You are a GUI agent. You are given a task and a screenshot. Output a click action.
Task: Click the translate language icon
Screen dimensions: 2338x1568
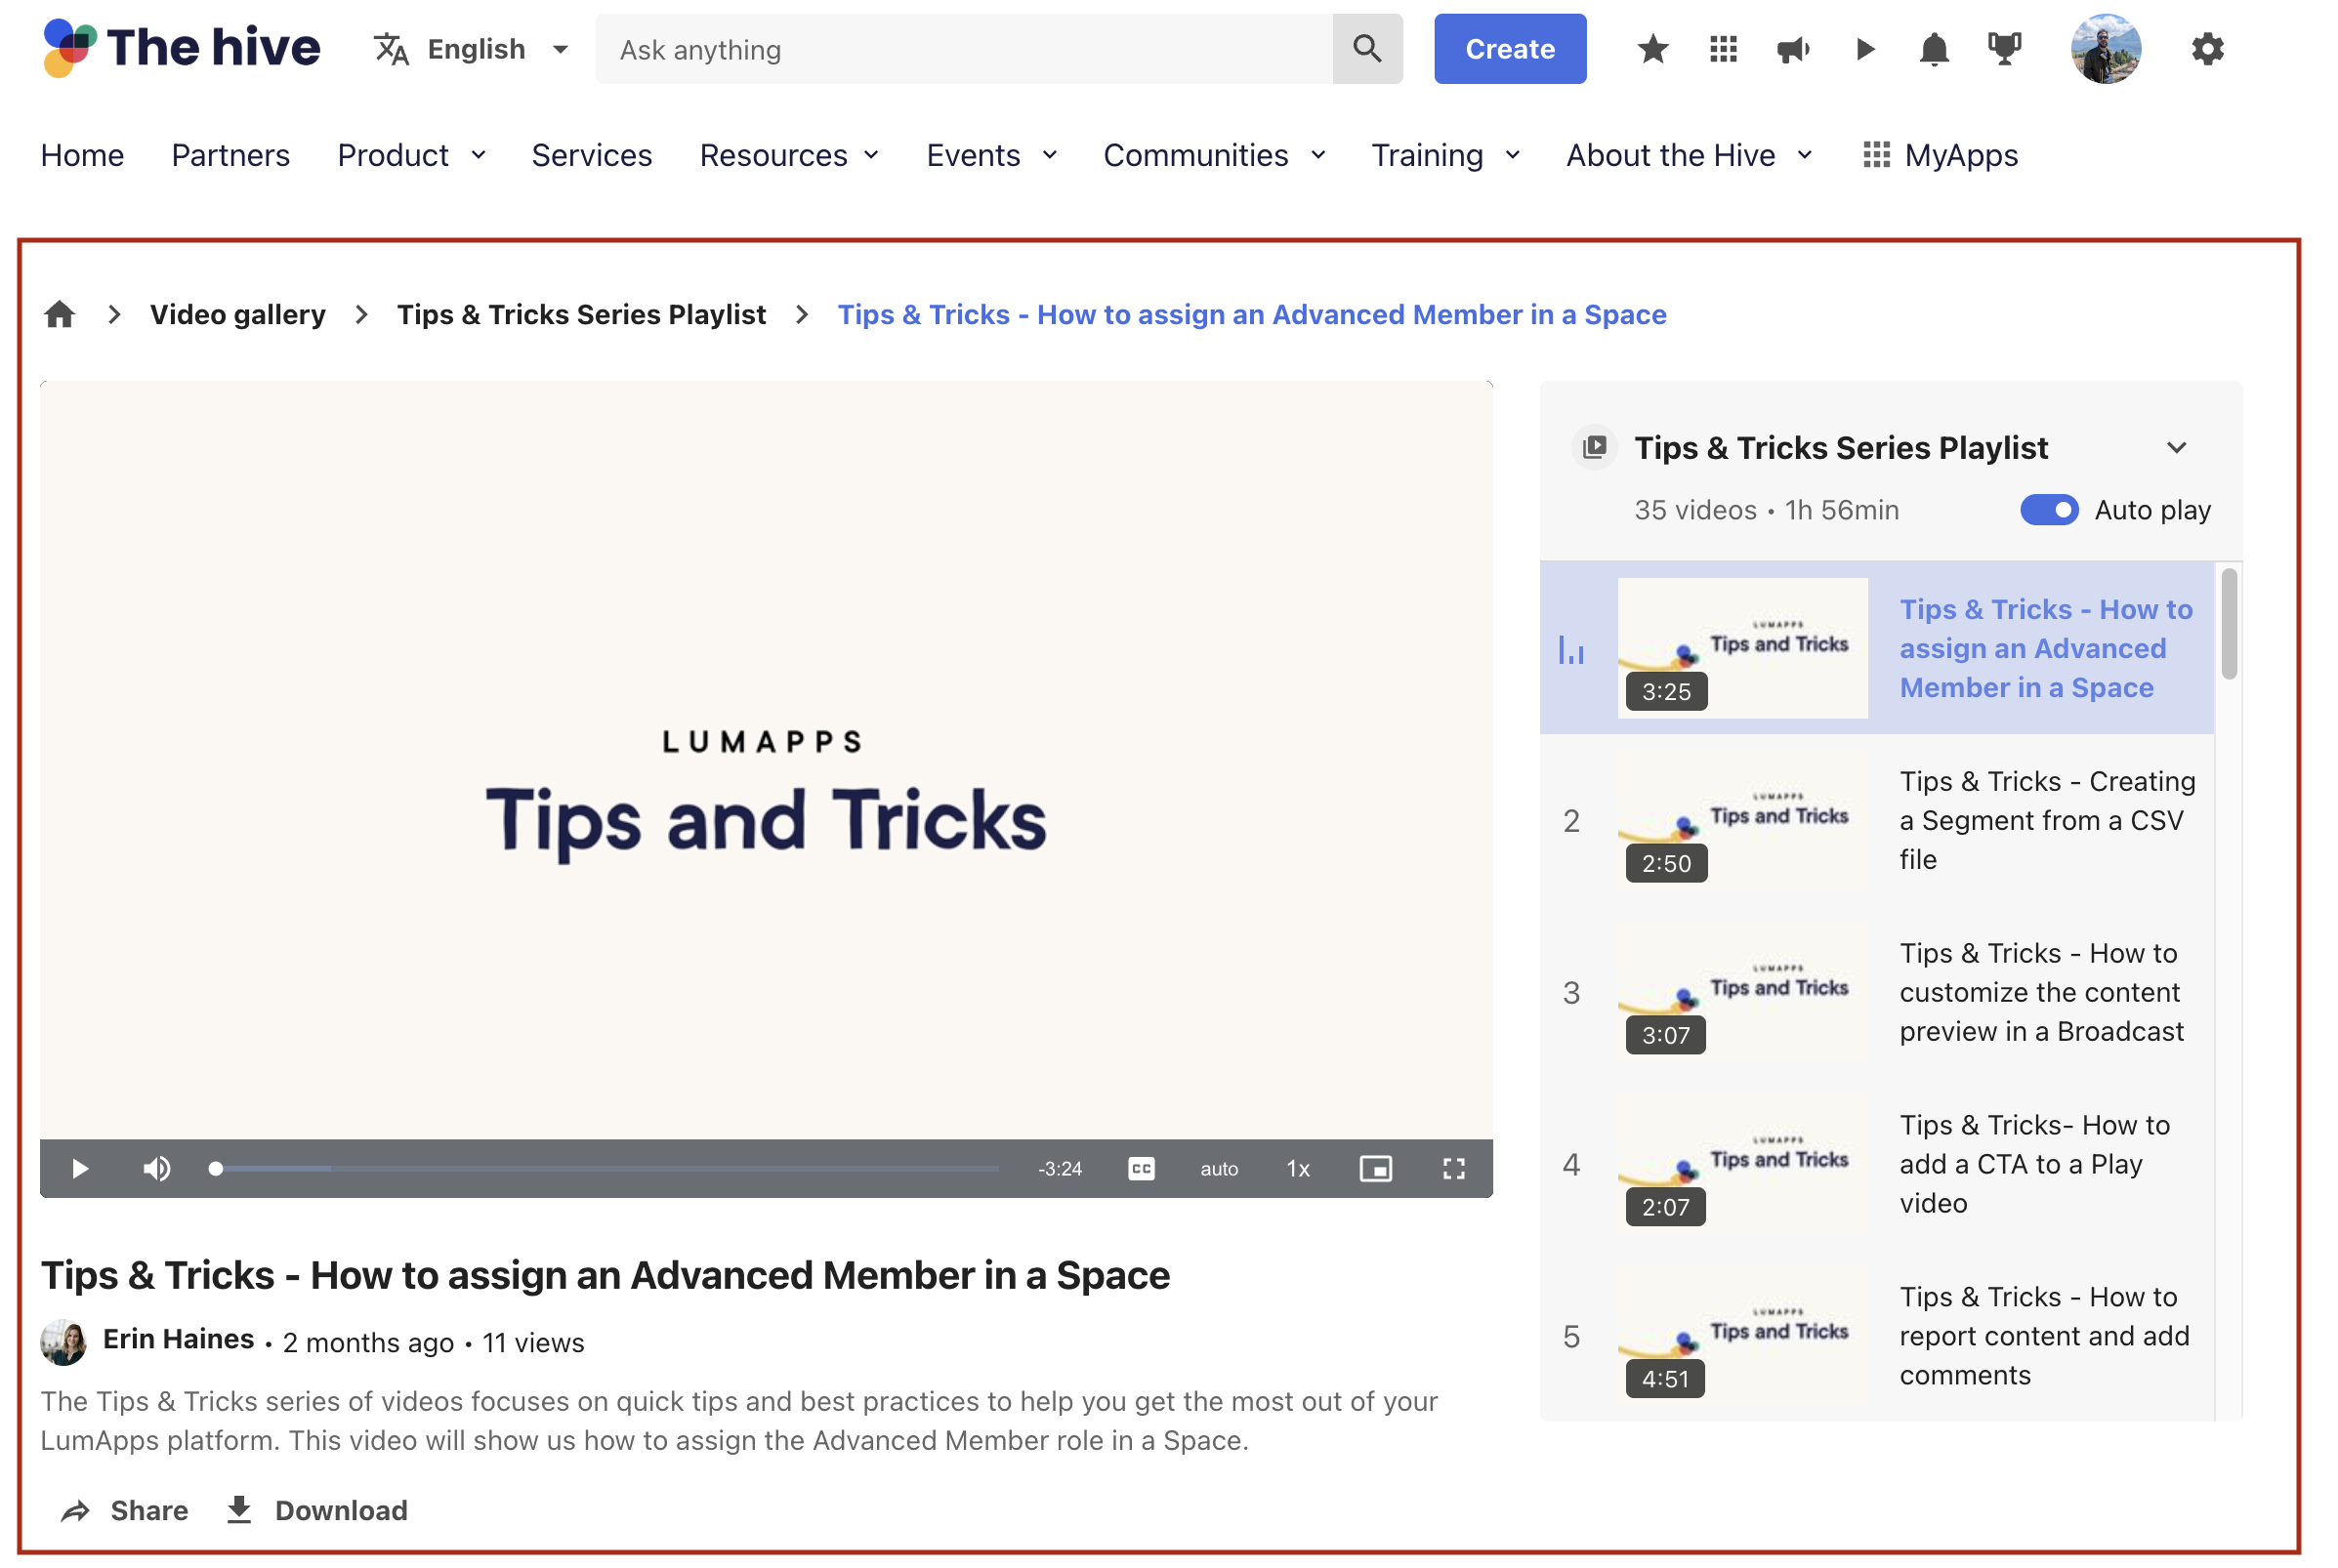click(391, 49)
